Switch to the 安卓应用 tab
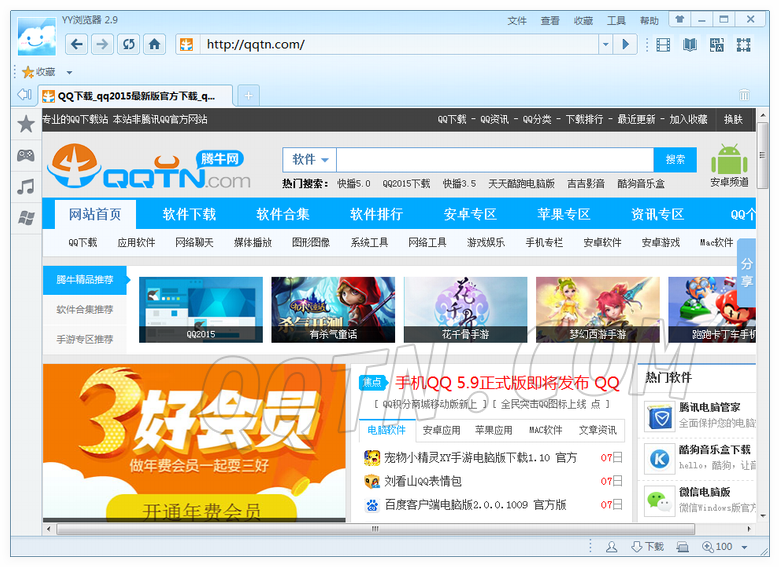Screen dimensions: 780x567 pos(441,430)
